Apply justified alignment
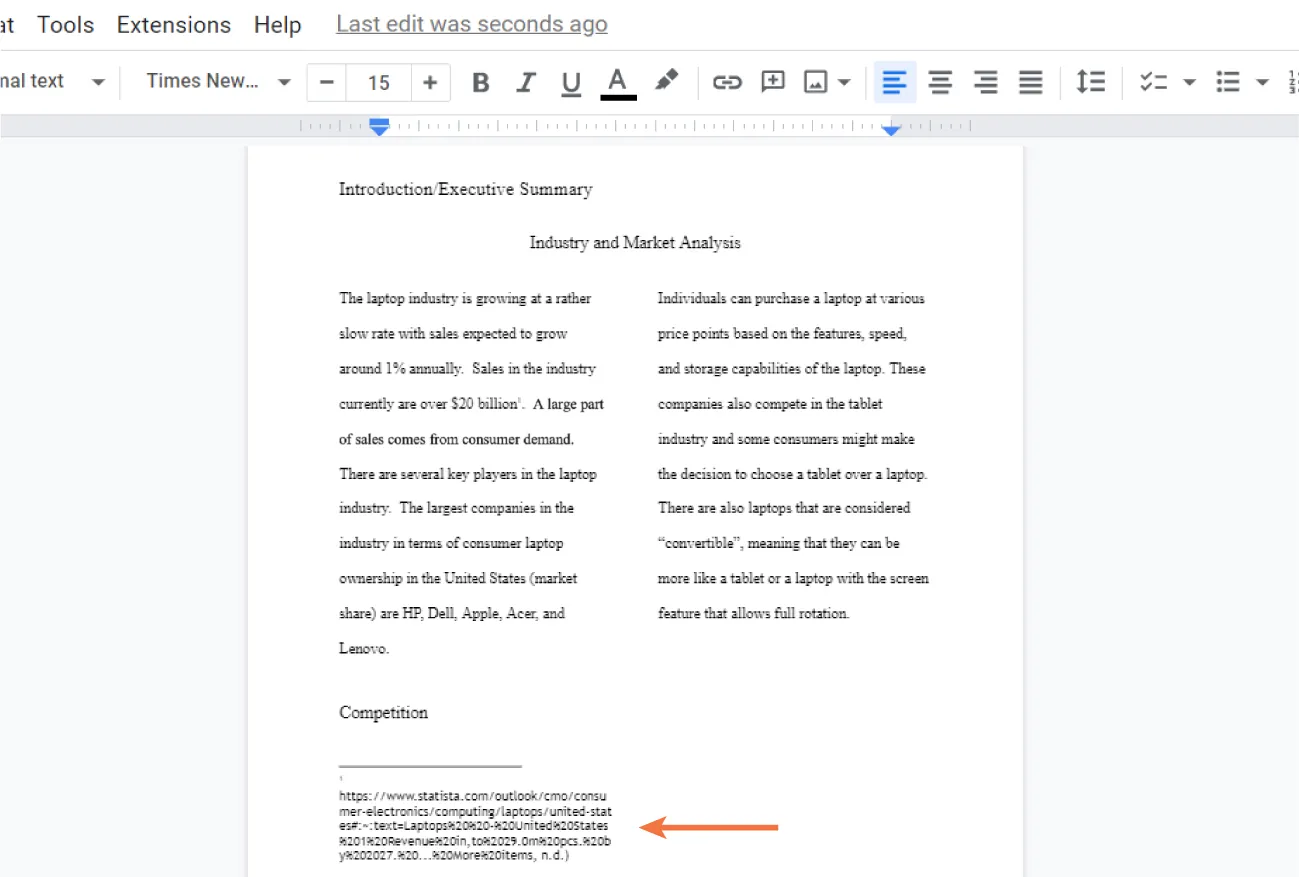The image size is (1299, 877). (1031, 82)
